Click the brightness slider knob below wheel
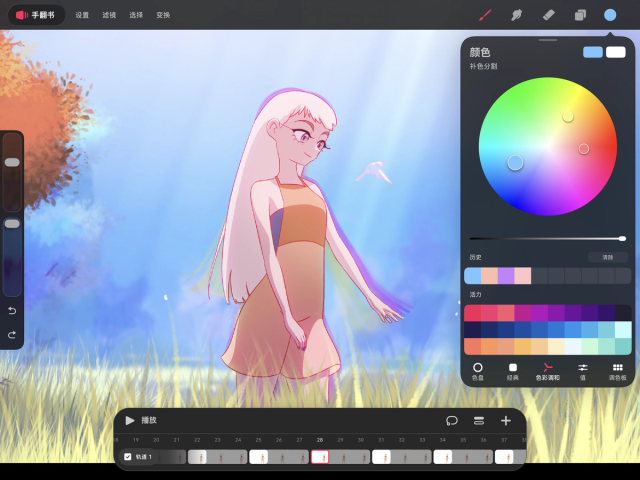Image resolution: width=640 pixels, height=480 pixels. pos(622,239)
